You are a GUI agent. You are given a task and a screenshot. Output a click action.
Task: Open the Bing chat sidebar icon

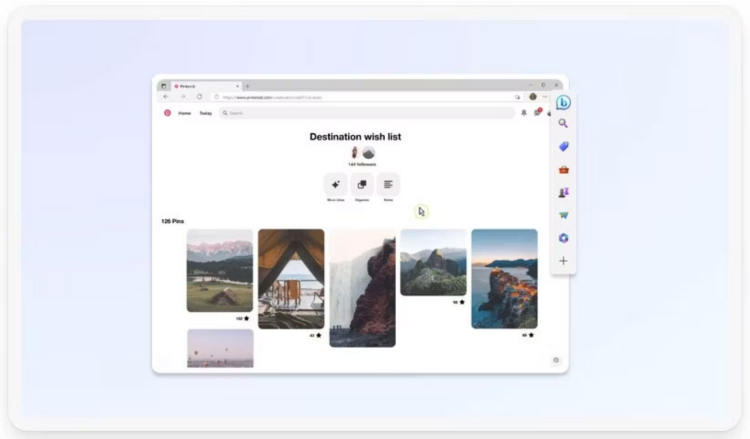coord(563,102)
